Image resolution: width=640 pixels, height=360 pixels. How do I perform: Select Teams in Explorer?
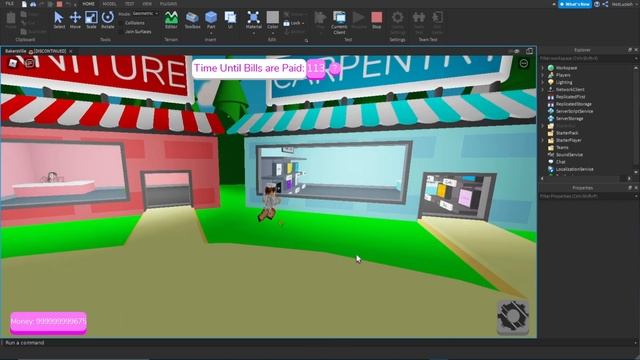tap(562, 147)
